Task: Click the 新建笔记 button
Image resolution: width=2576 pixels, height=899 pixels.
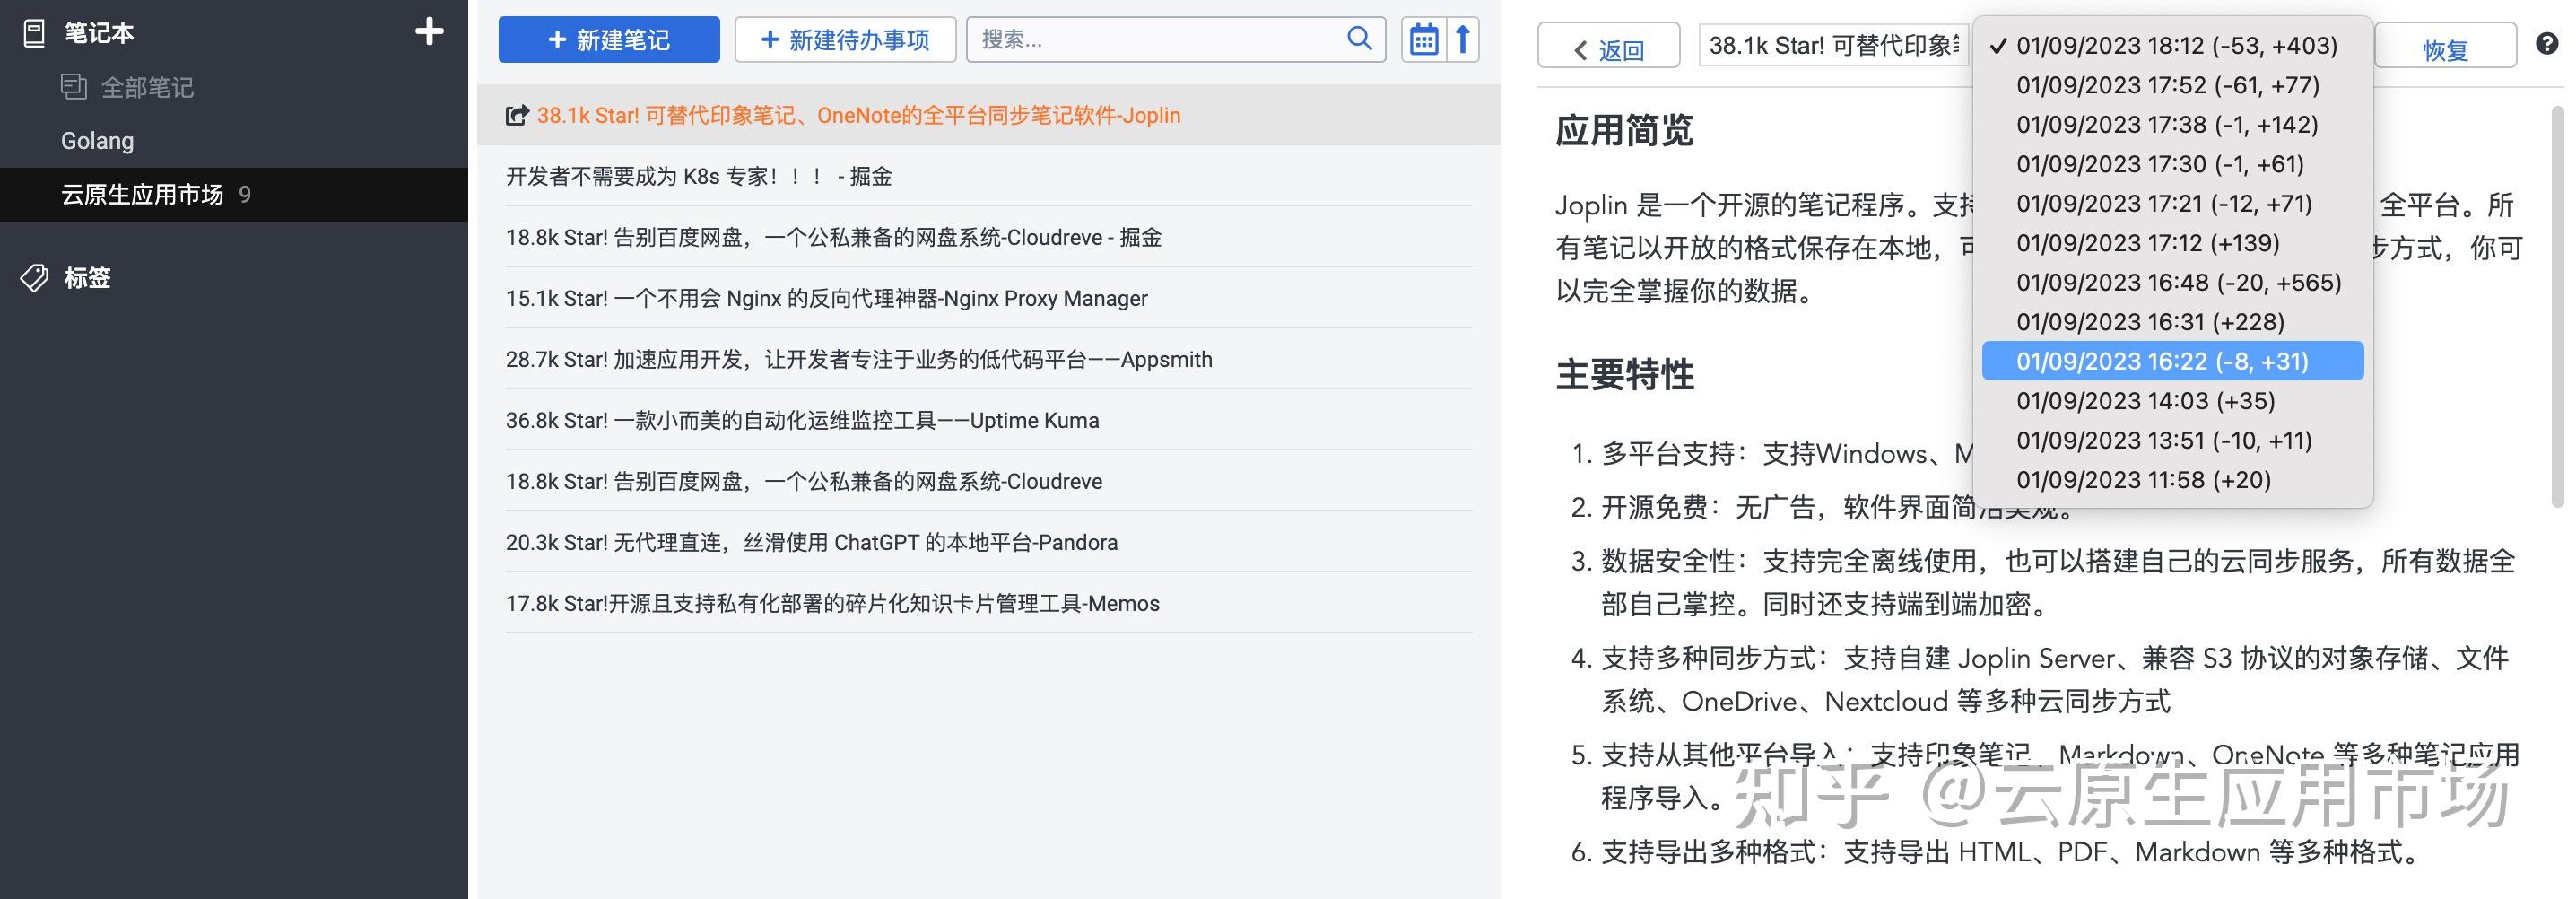Action: coord(609,40)
